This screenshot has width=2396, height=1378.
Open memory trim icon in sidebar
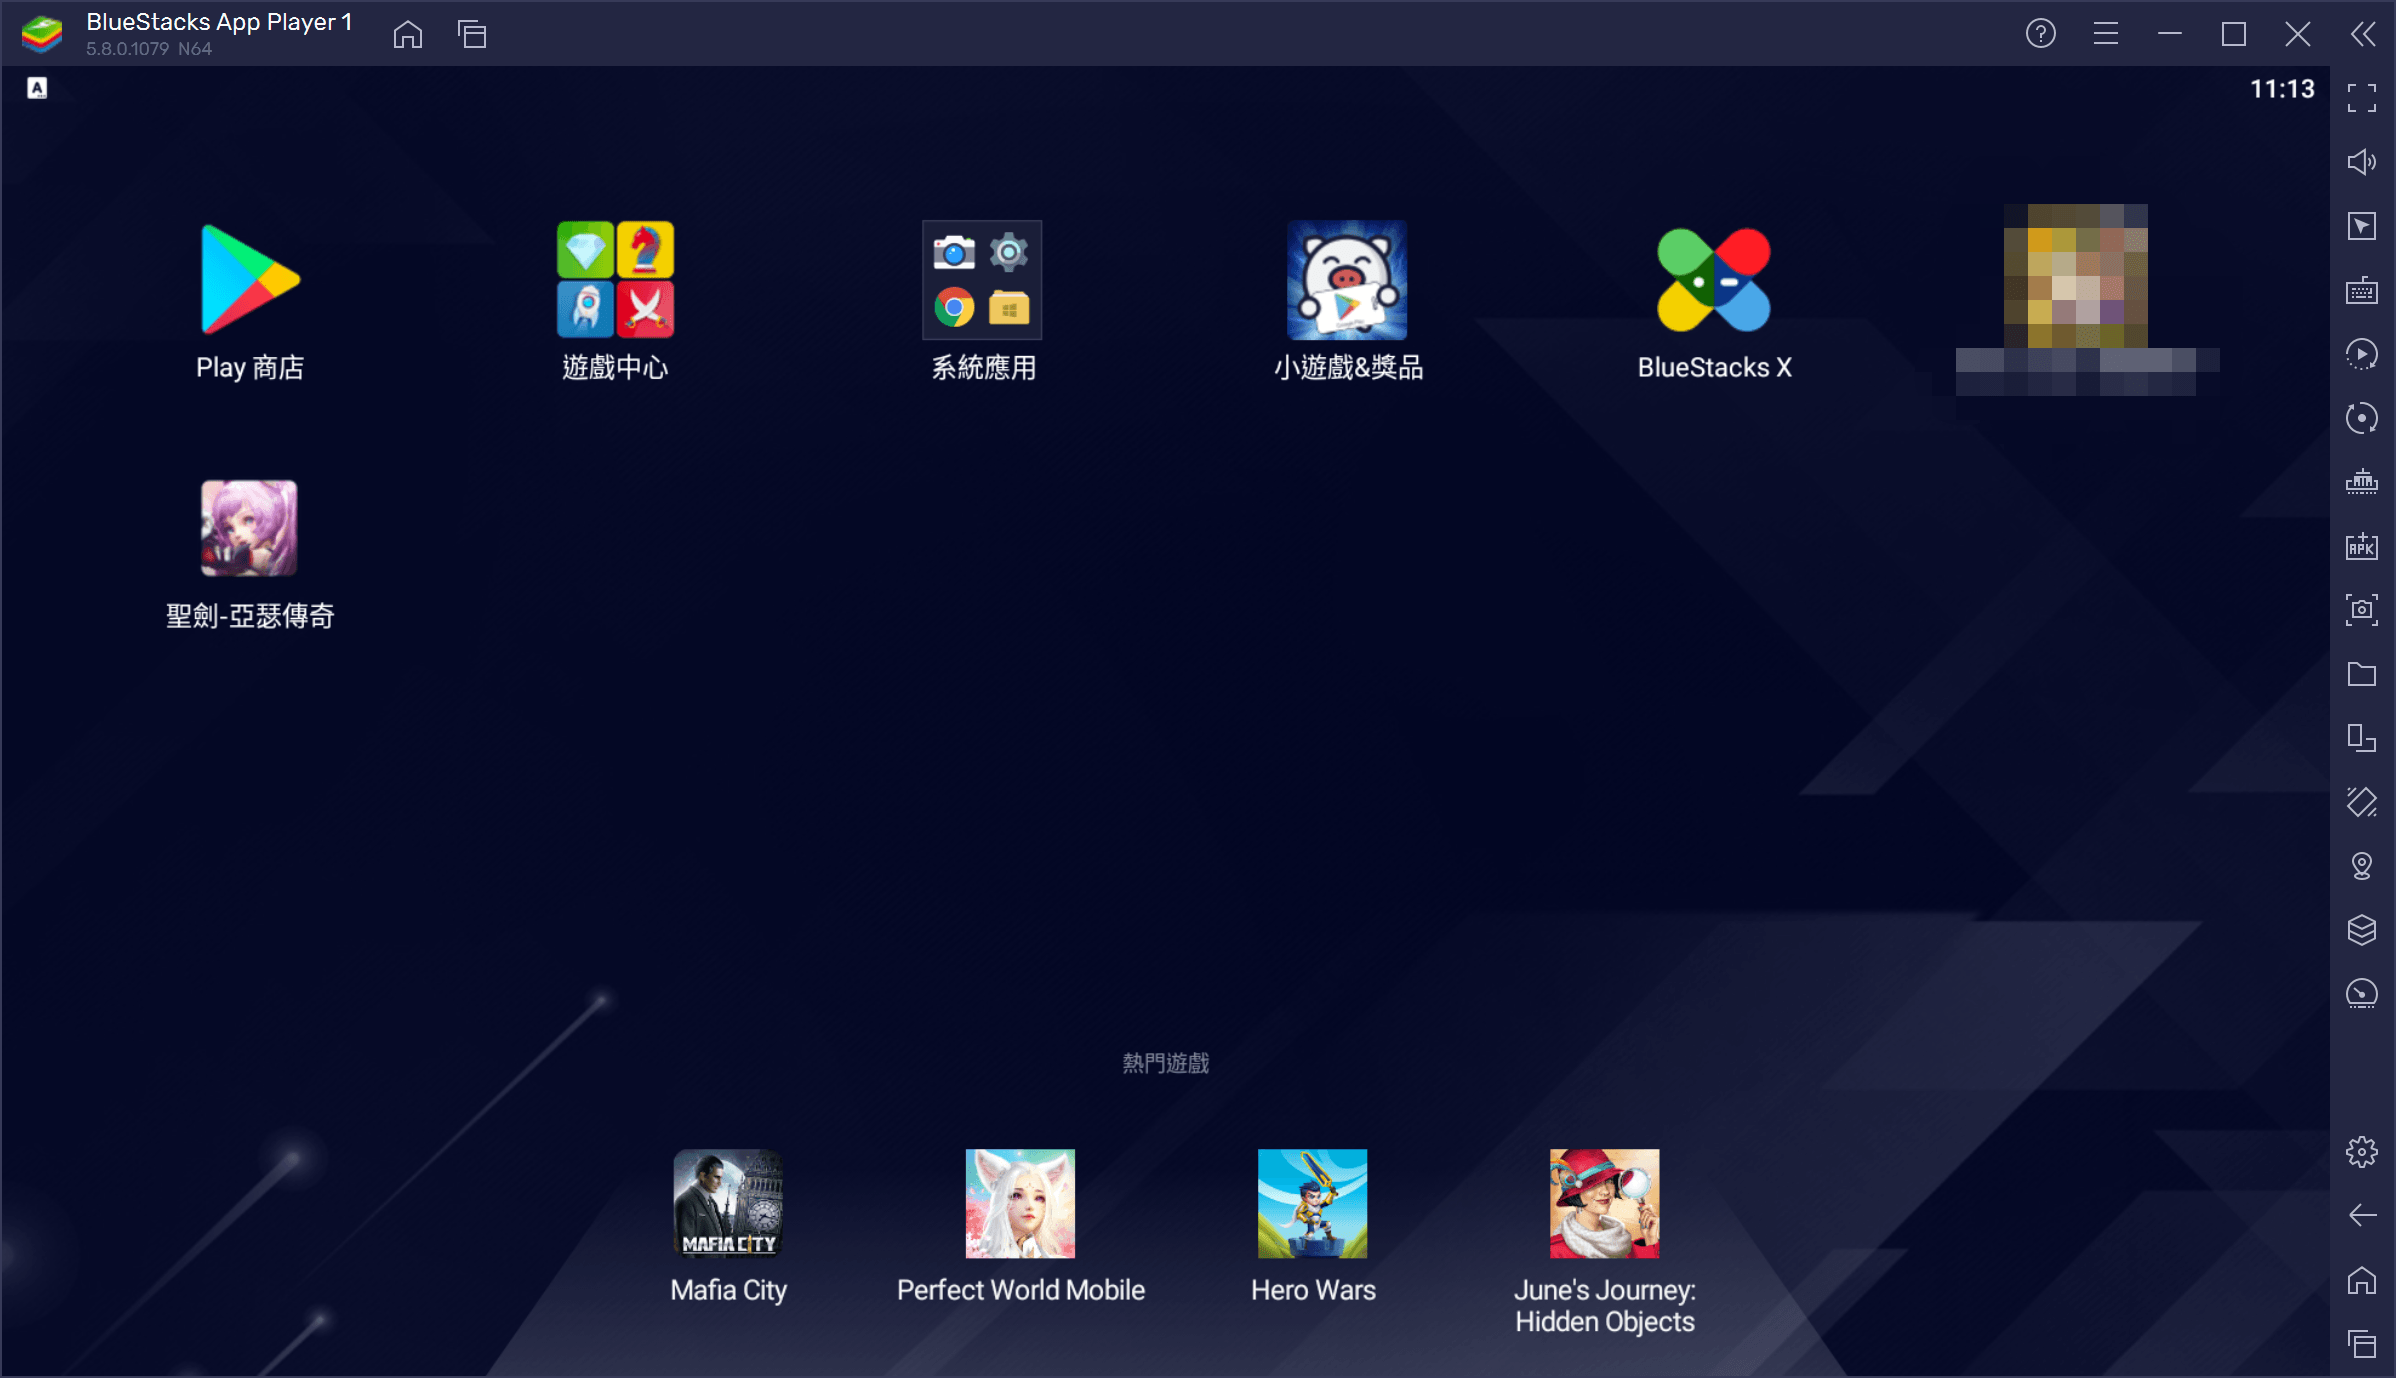click(x=2362, y=482)
